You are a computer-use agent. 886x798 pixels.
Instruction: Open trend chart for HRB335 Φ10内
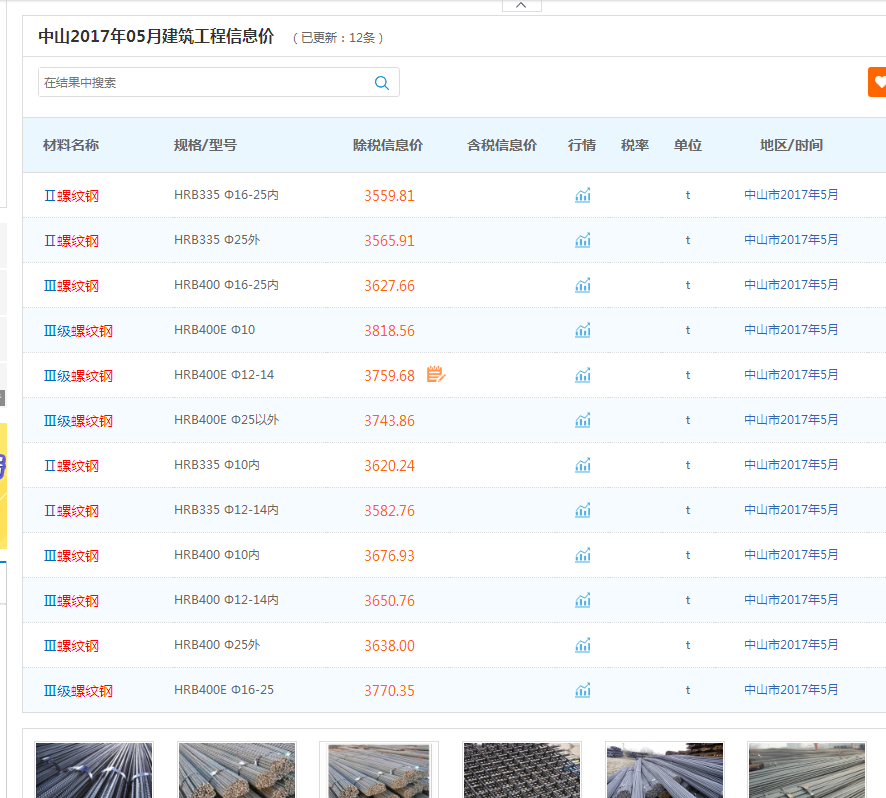pos(583,465)
